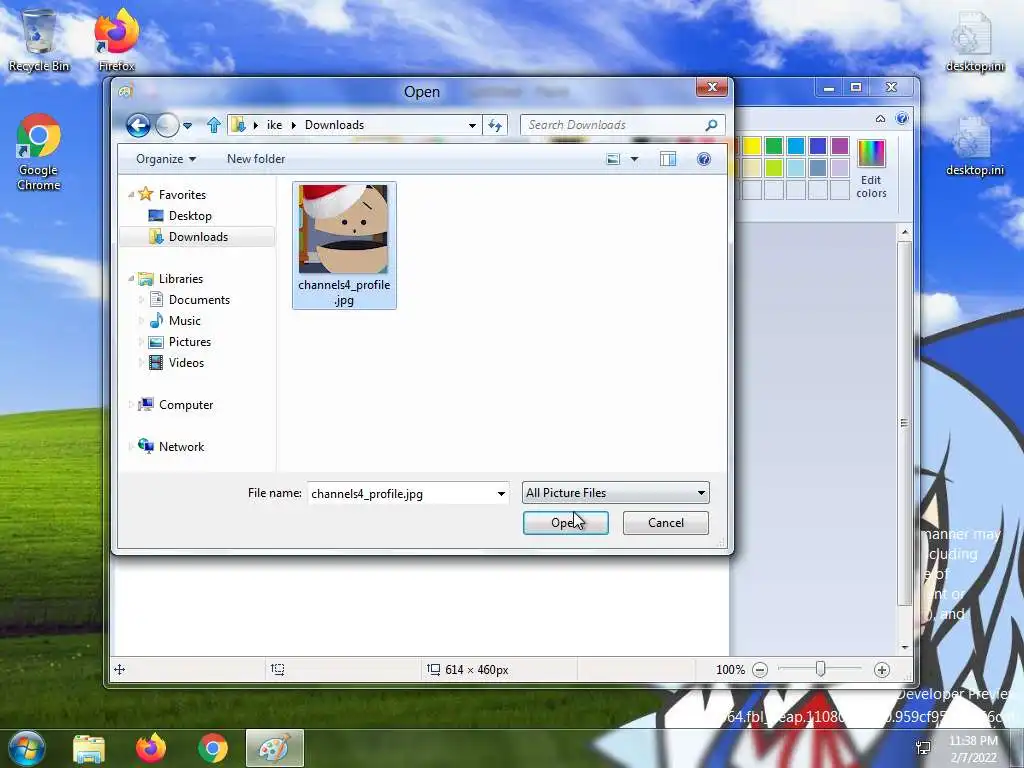Click the Cancel button

[665, 522]
